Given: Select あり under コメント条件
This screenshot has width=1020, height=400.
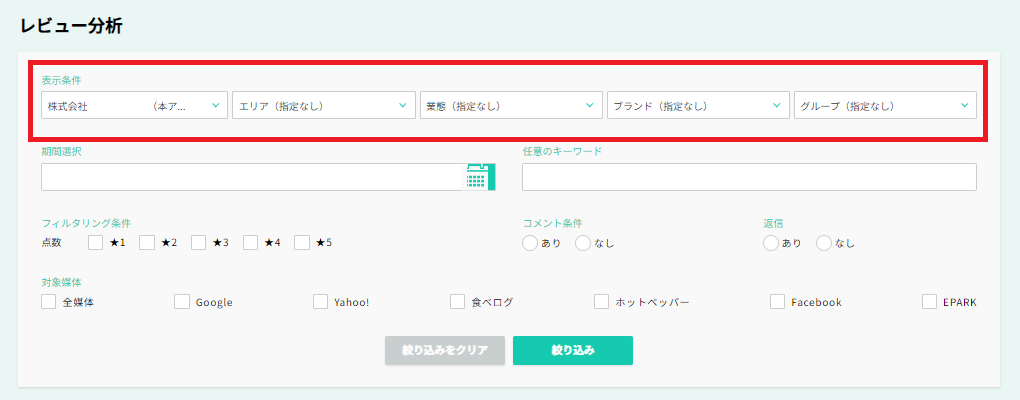Looking at the screenshot, I should point(530,243).
